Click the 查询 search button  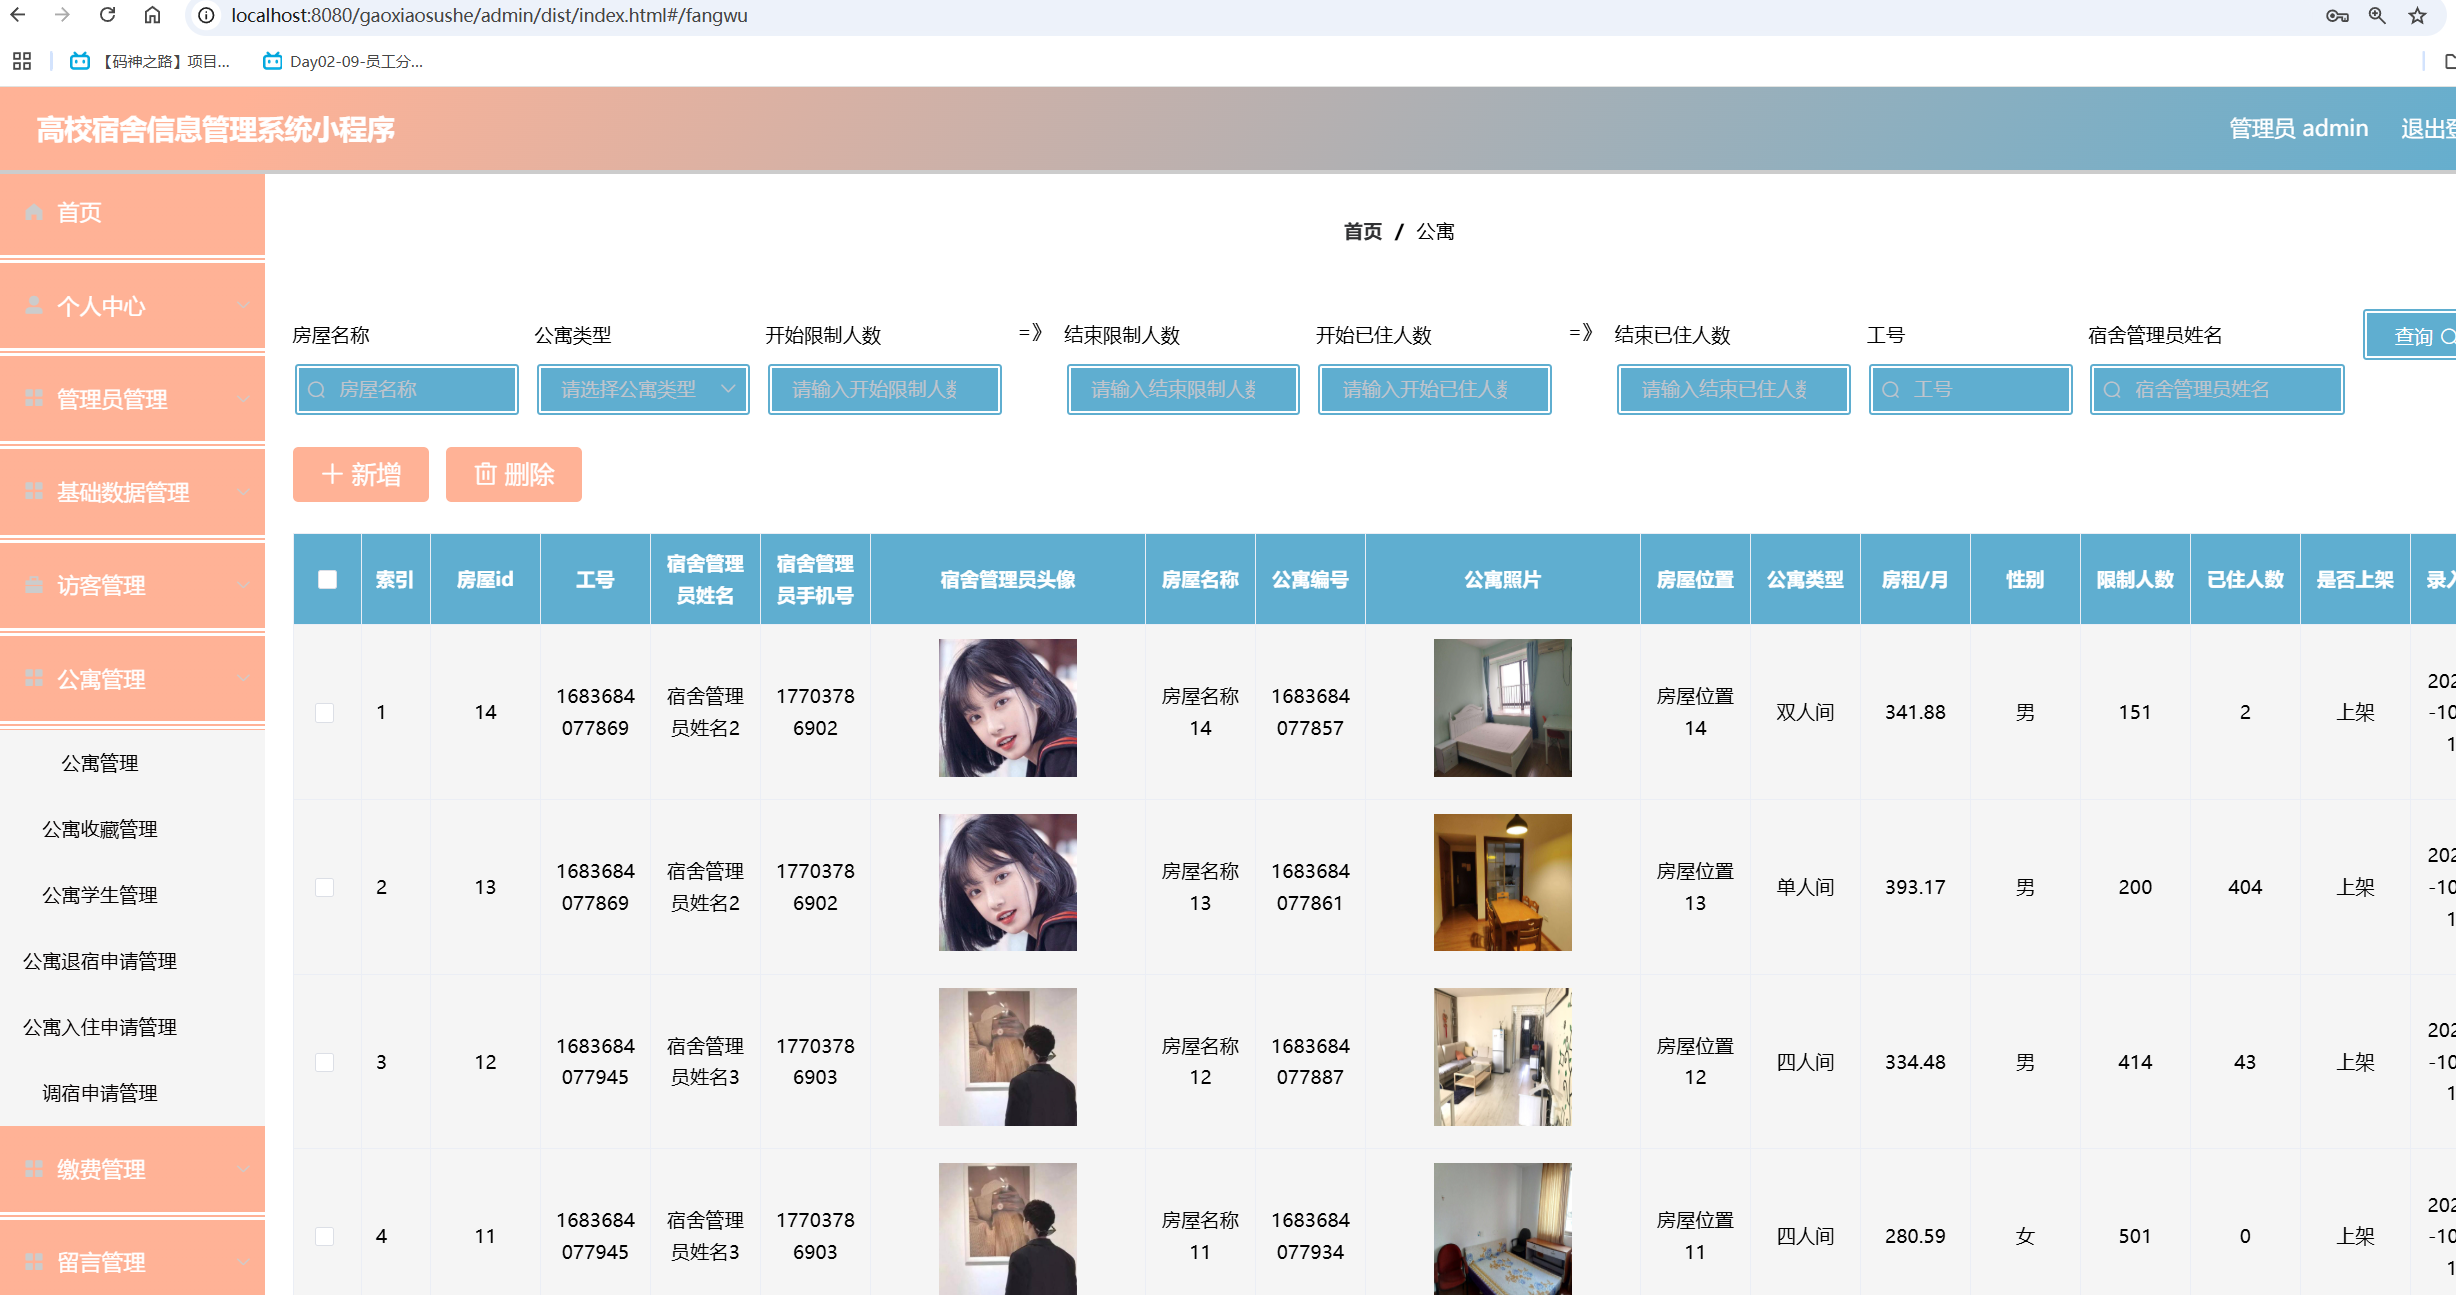[x=2412, y=335]
